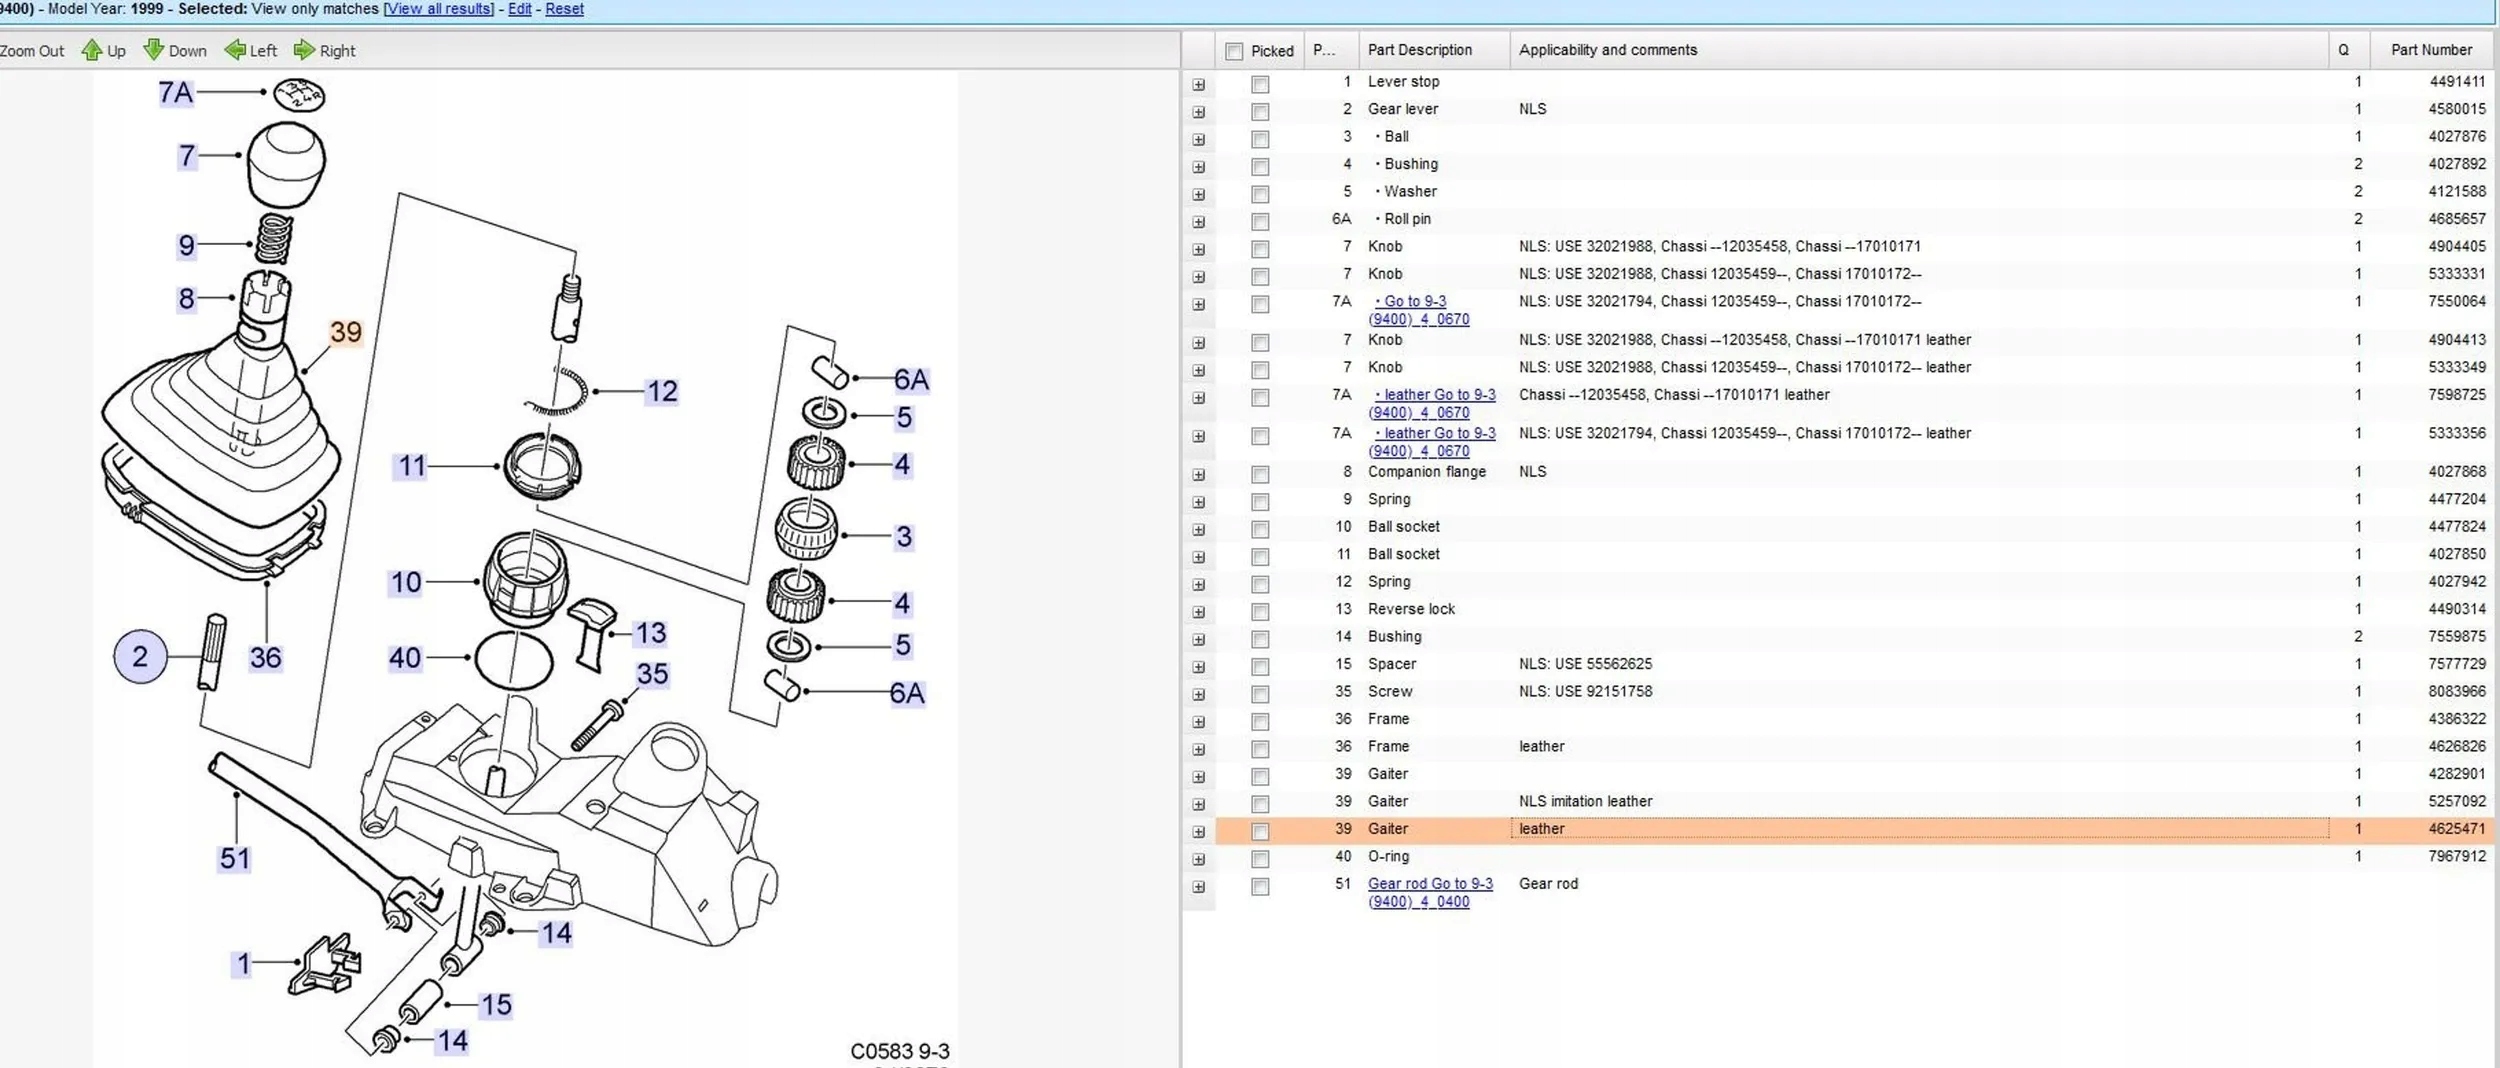Screen dimensions: 2500x1068
Task: Pan diagram with Left arrow icon
Action: click(235, 50)
